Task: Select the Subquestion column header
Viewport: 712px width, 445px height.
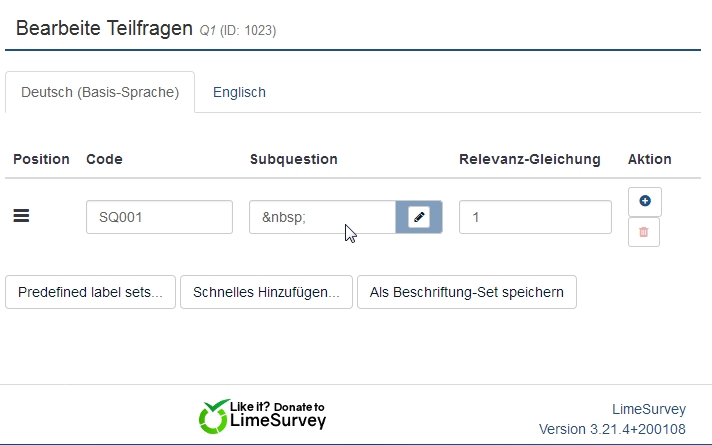Action: 293,159
